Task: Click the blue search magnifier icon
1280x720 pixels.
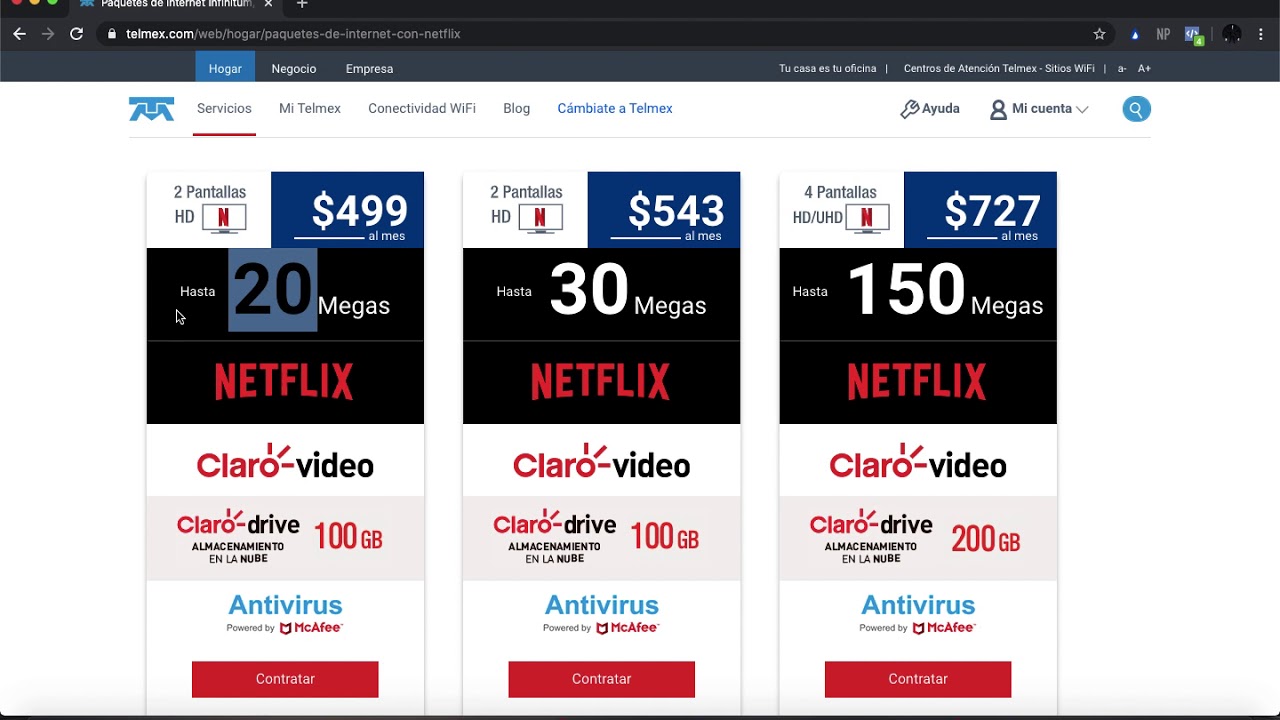Action: (1136, 109)
